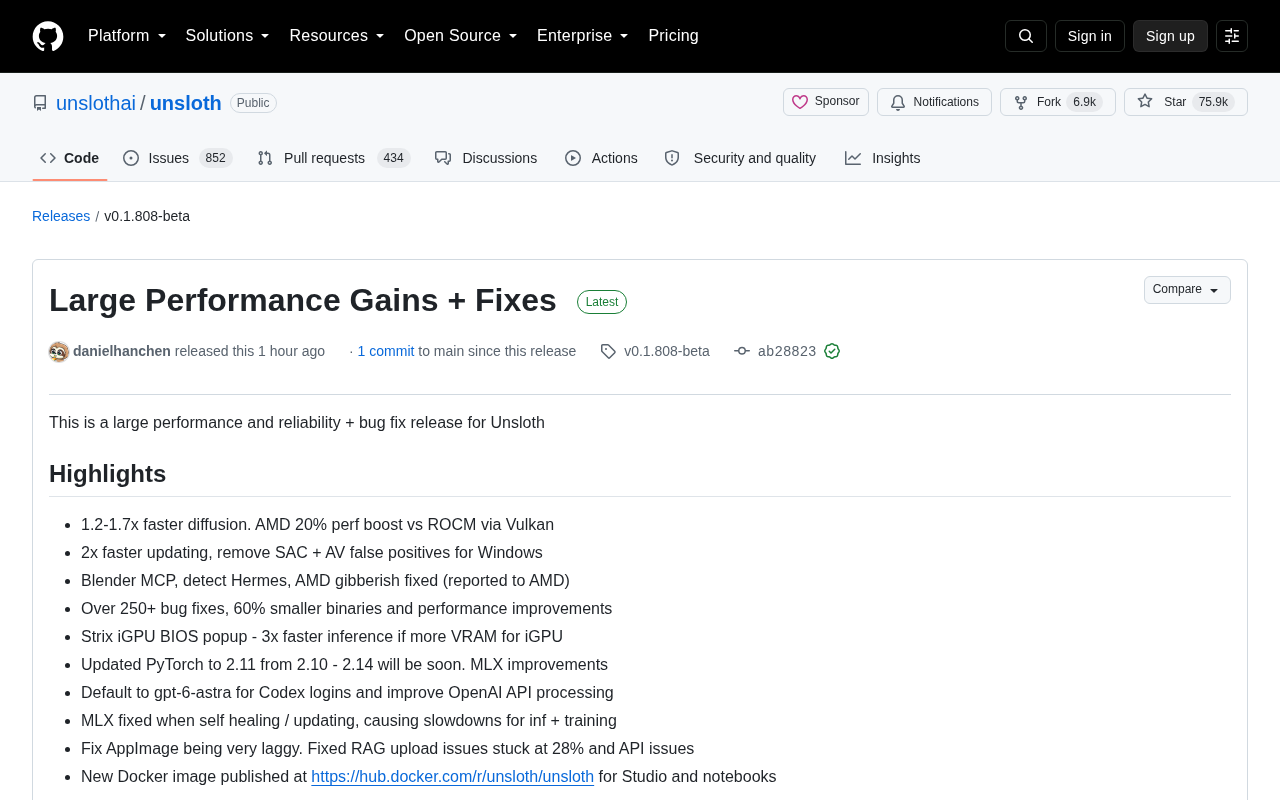Viewport: 1280px width, 800px height.
Task: Star the unsloth repository
Action: tap(1186, 102)
